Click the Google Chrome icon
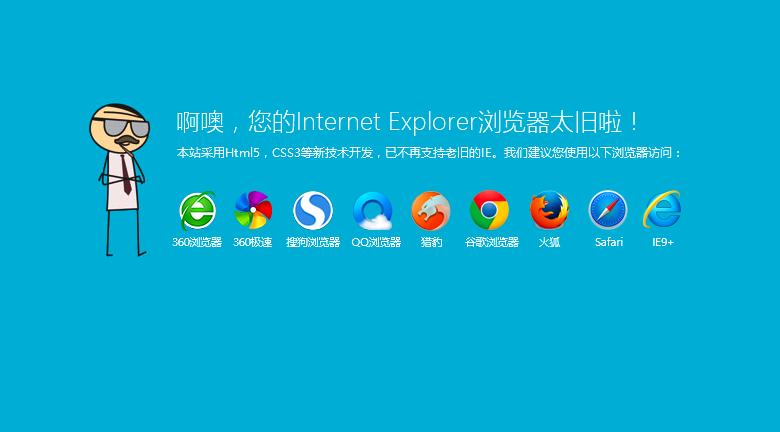Screen dimensions: 780x432 pyautogui.click(x=489, y=210)
